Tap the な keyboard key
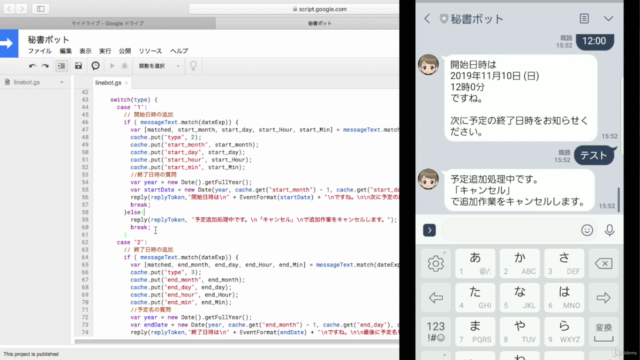Image resolution: width=640 pixels, height=360 pixels. (x=520, y=298)
